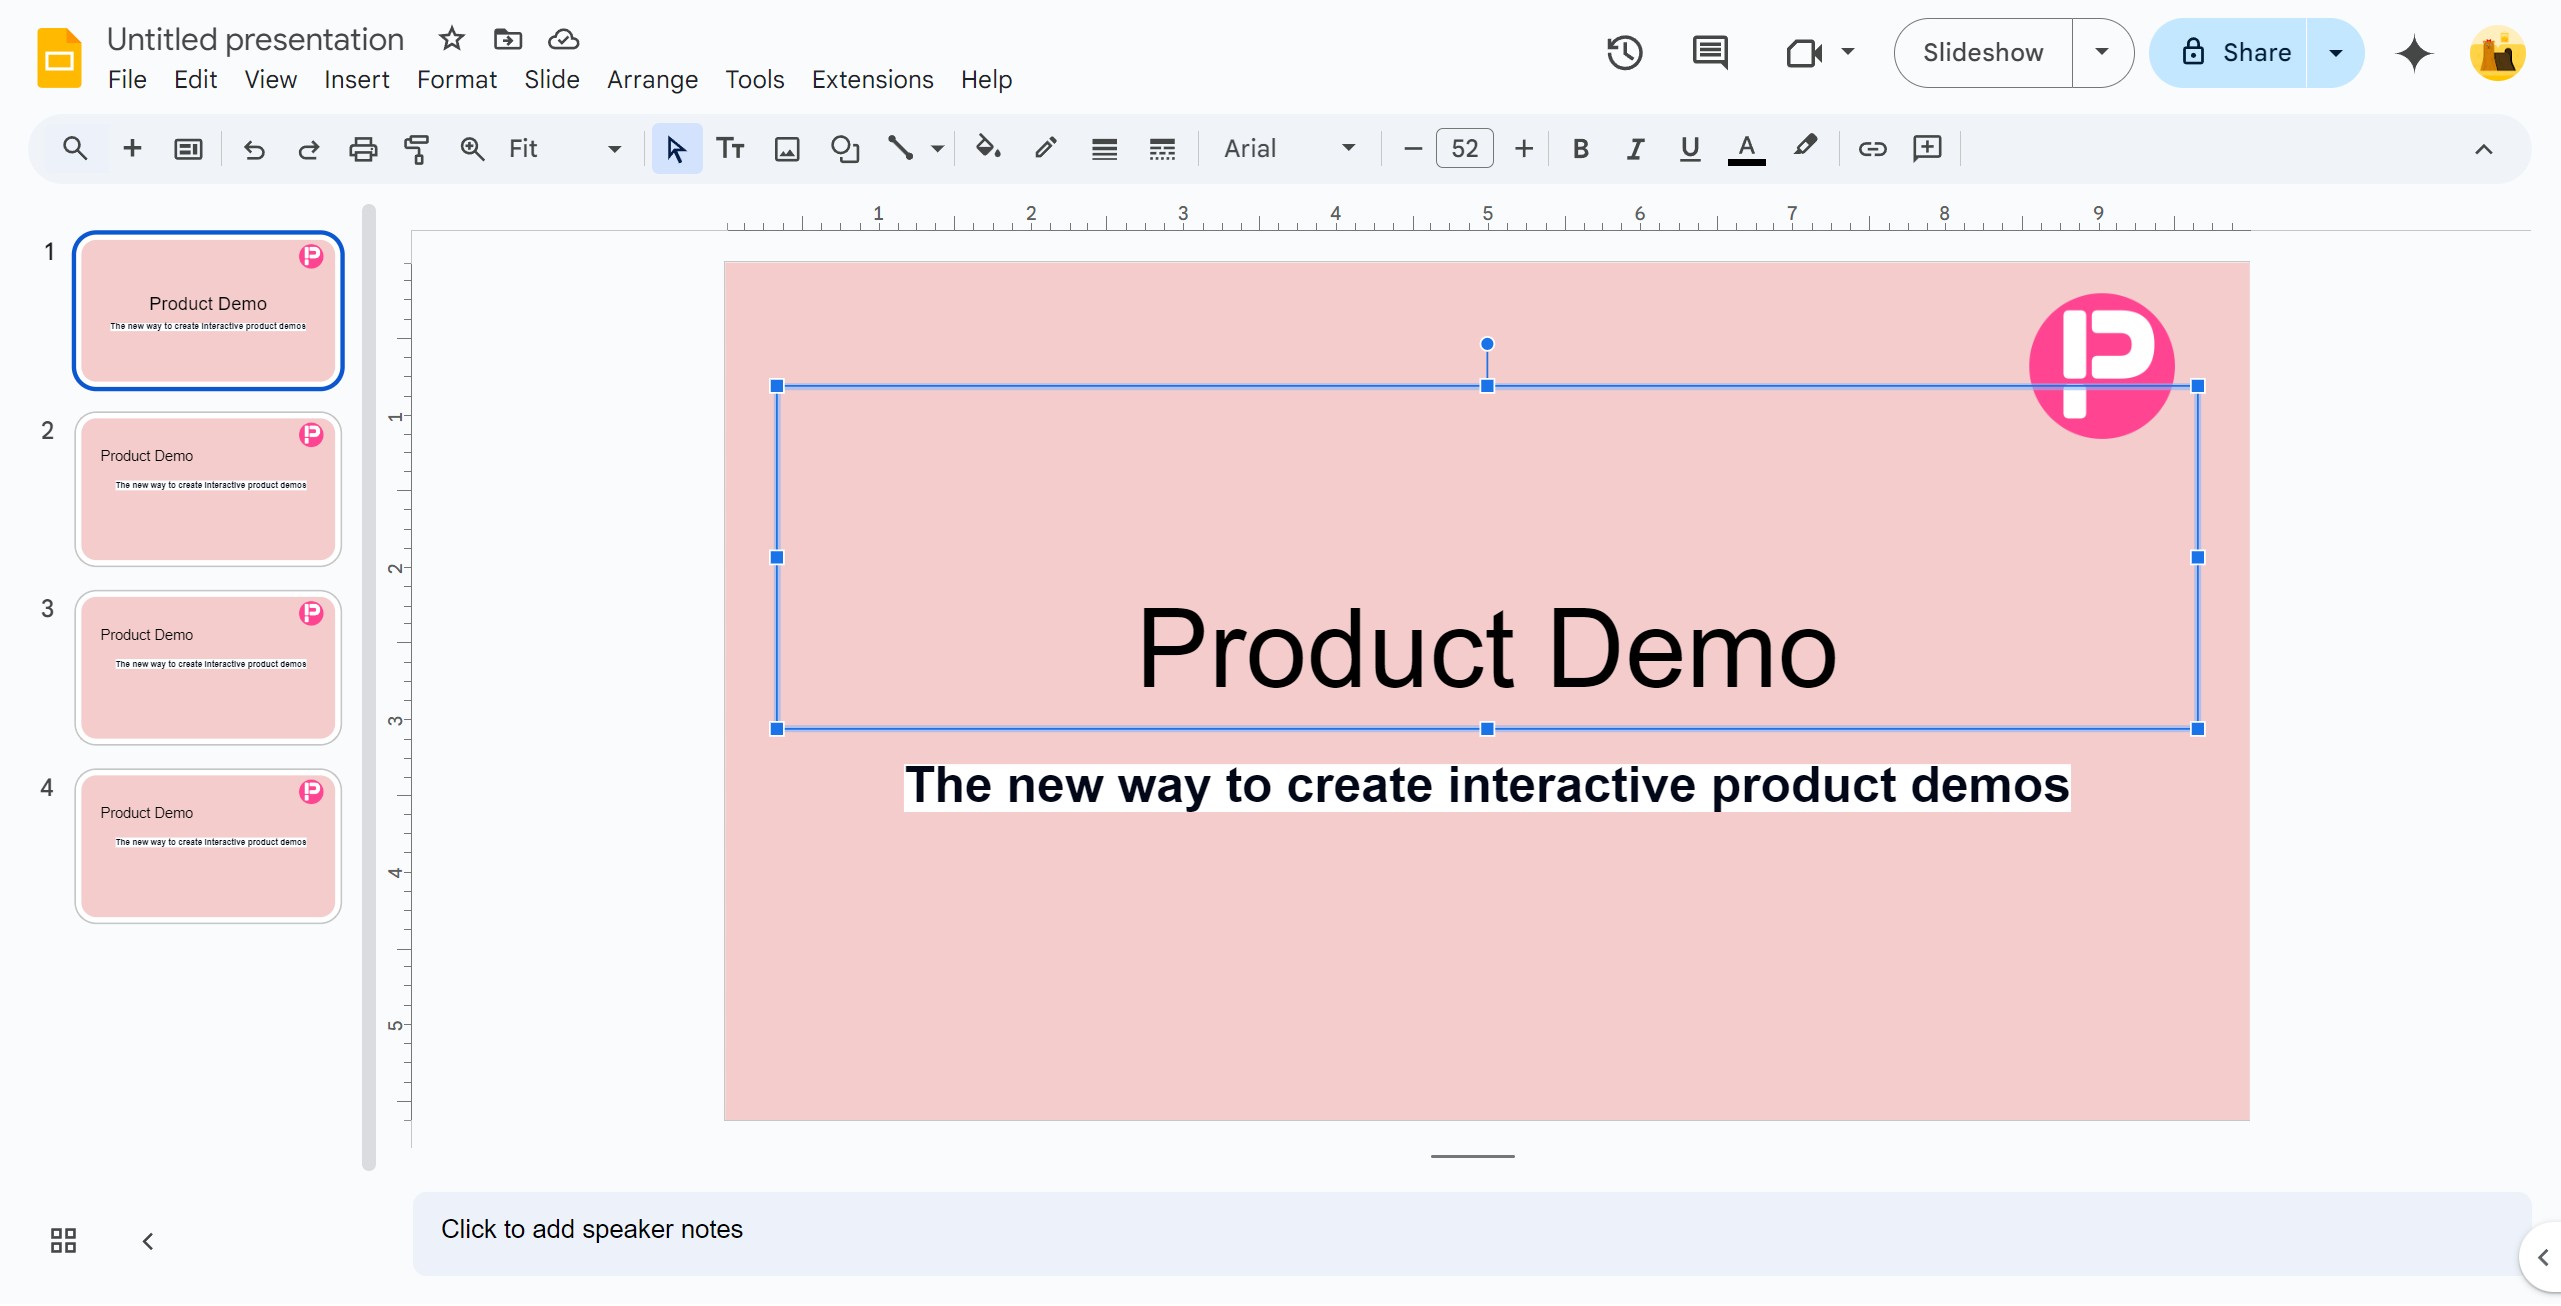The height and width of the screenshot is (1306, 2561).
Task: Add a comment from toolbar
Action: tap(1927, 149)
